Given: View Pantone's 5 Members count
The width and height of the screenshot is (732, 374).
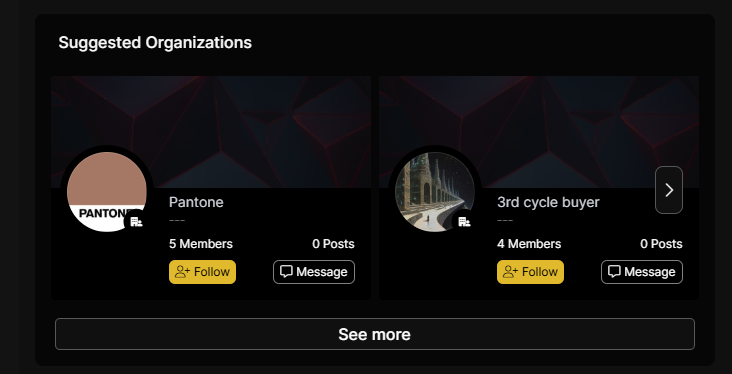Looking at the screenshot, I should coord(201,244).
